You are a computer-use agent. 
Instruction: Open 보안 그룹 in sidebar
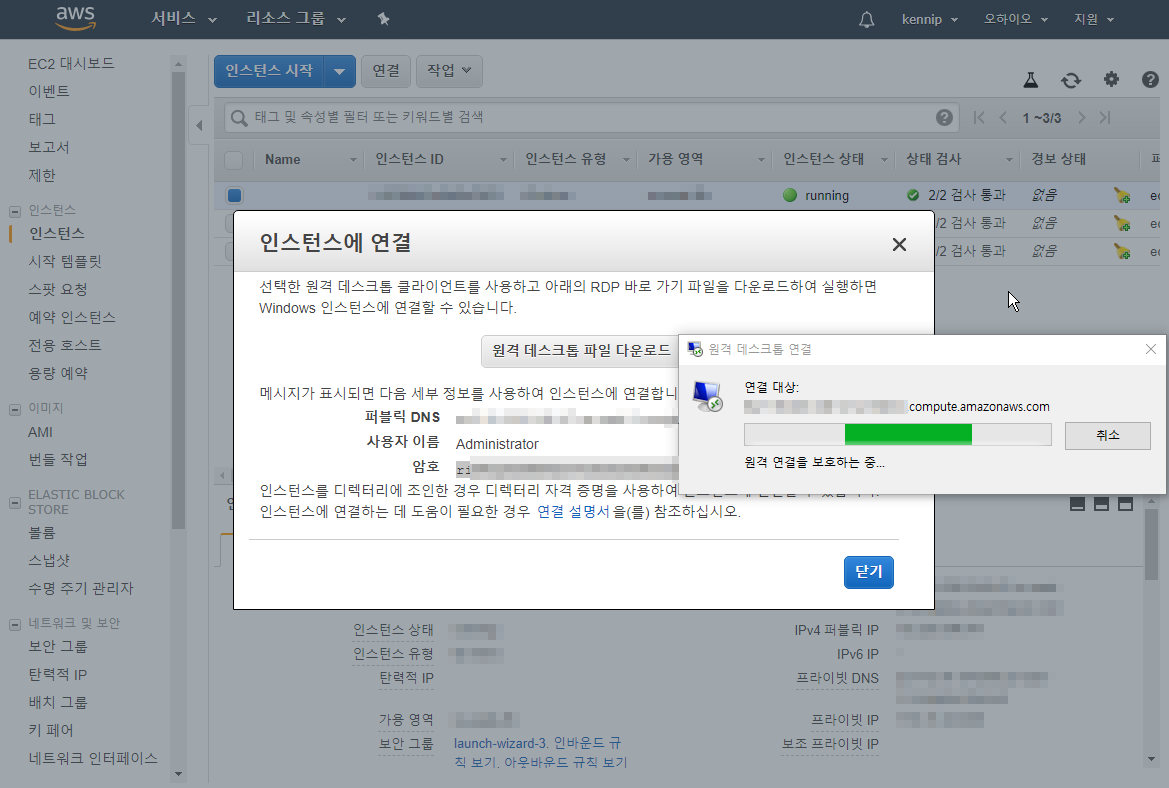tap(58, 646)
